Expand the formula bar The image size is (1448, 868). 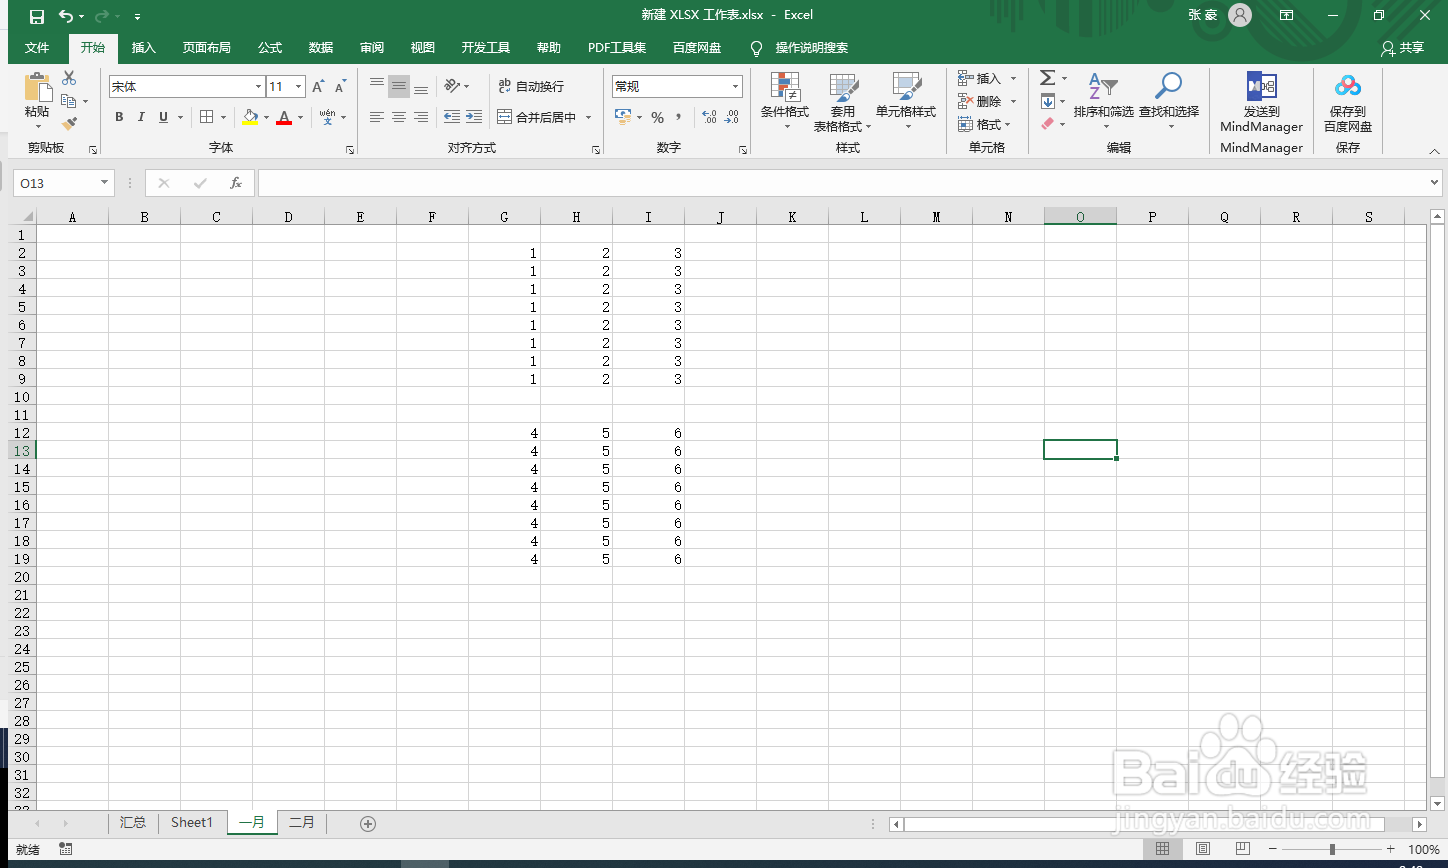click(1435, 183)
